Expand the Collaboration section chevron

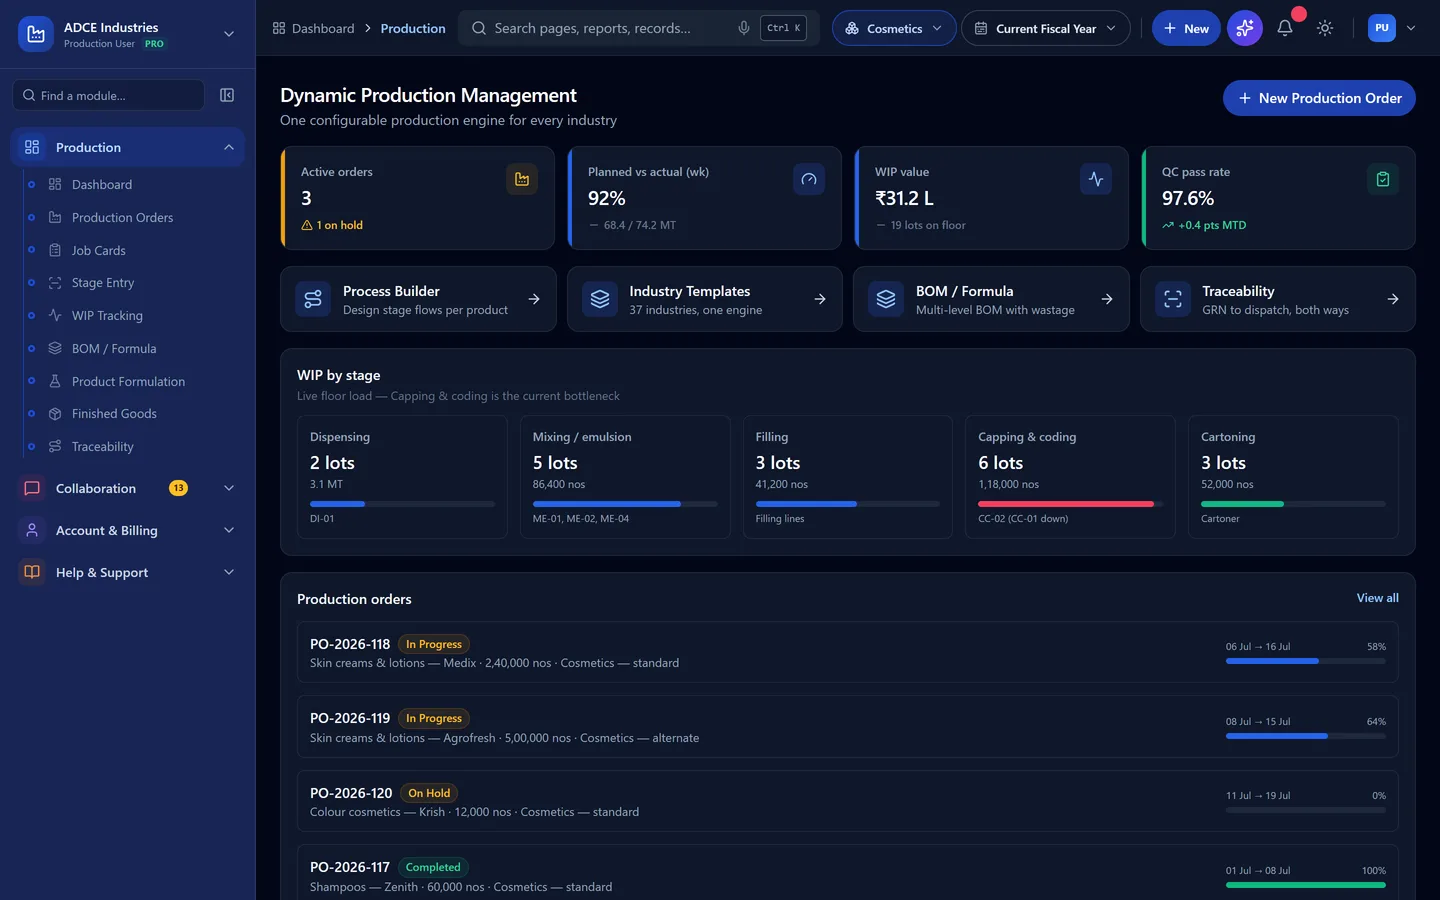(229, 488)
